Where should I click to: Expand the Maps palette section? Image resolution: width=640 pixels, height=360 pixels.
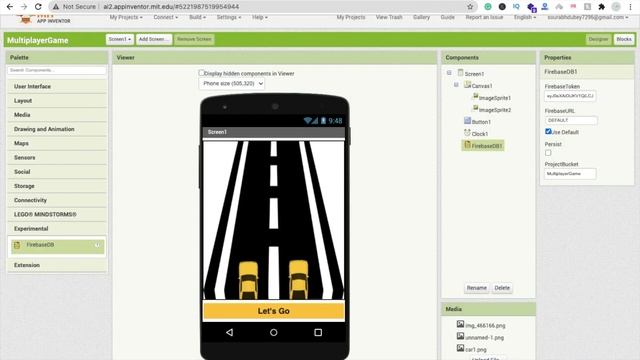57,144
